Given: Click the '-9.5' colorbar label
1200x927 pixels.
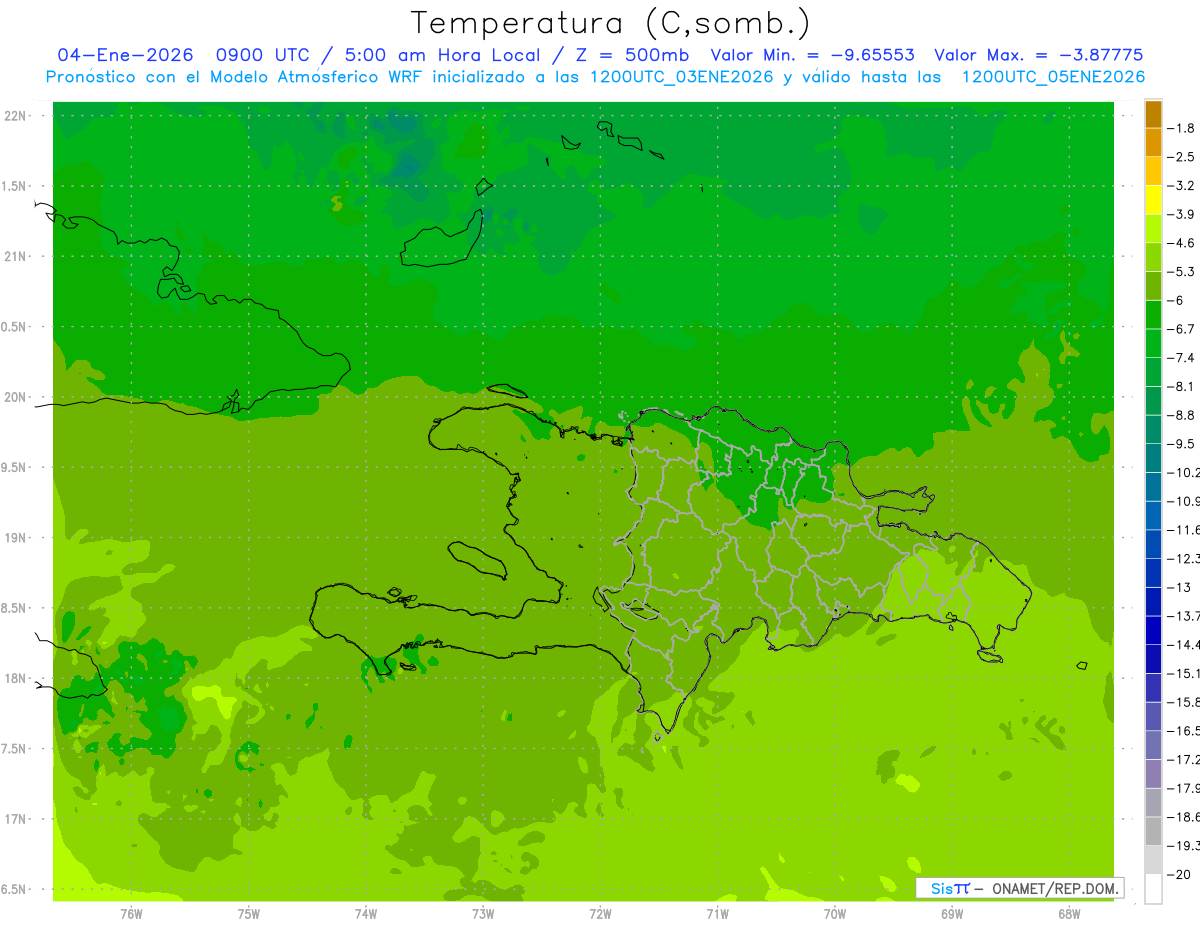Looking at the screenshot, I should (1181, 444).
